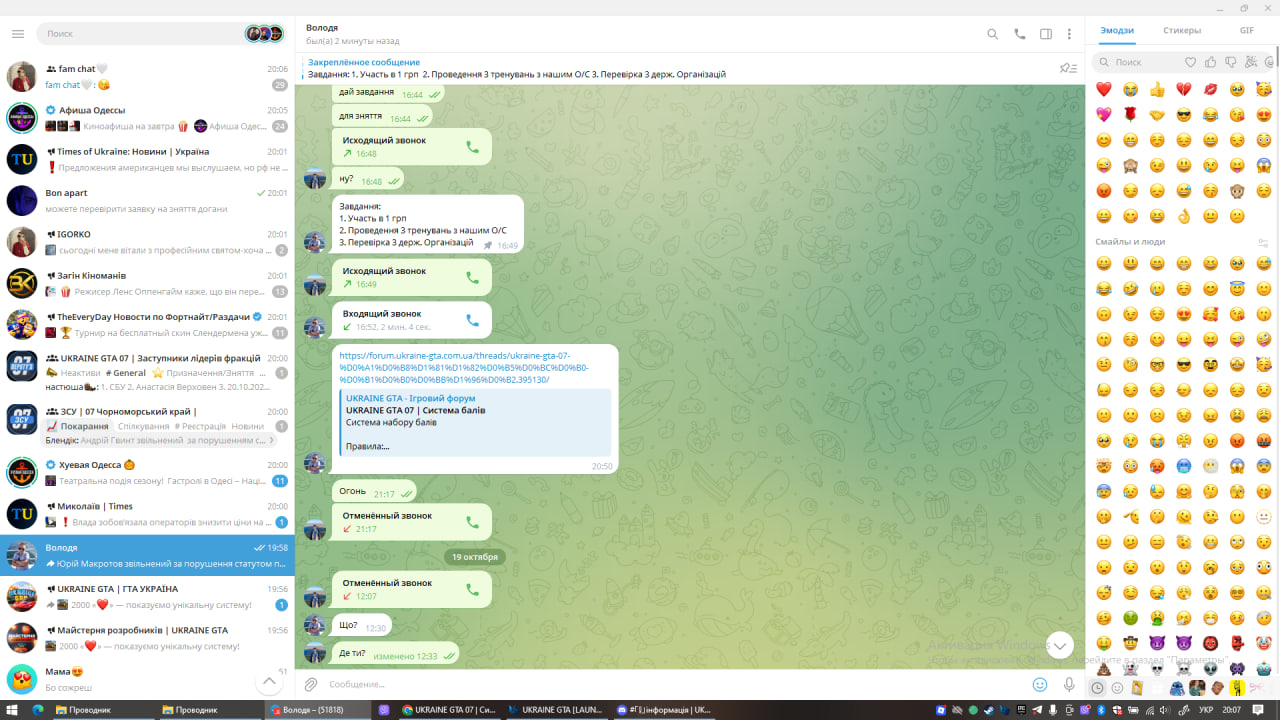This screenshot has height=720, width=1280.
Task: Switch to UKRAINE GTA 07 Chrome taskbar window
Action: coord(448,710)
